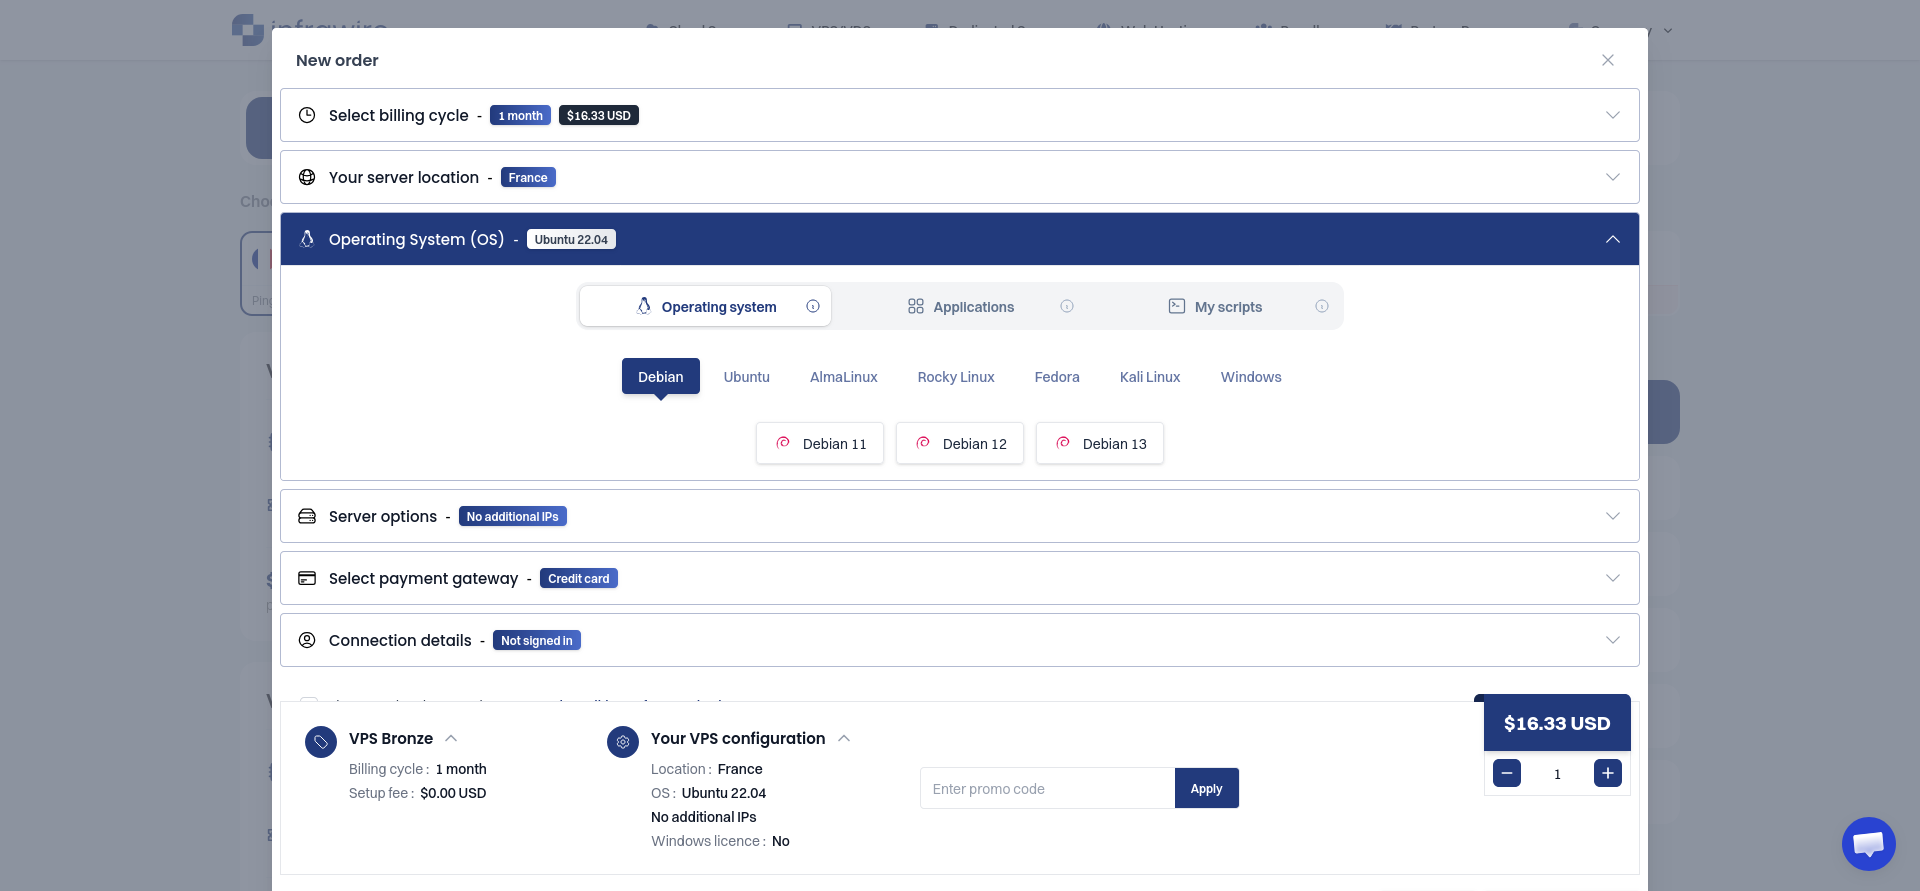Switch to the My scripts tab
Screen dimensions: 1920x891
1215,306
